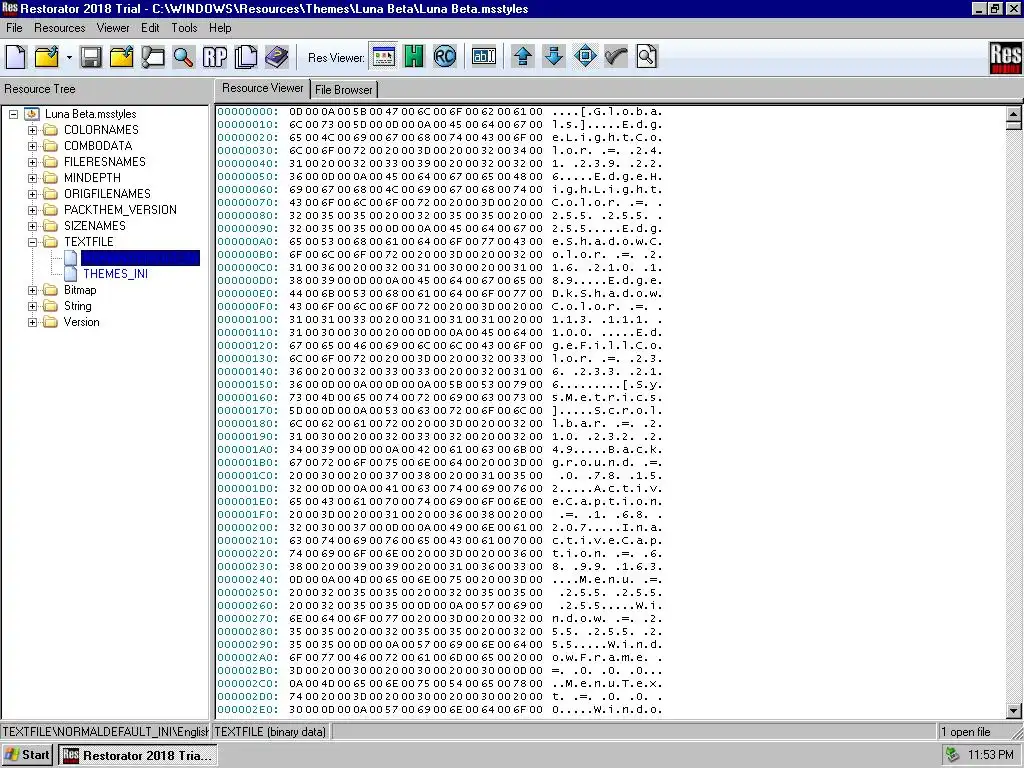The width and height of the screenshot is (1024, 768).
Task: Click the vertical scrollbar thumb
Action: coord(1014,125)
